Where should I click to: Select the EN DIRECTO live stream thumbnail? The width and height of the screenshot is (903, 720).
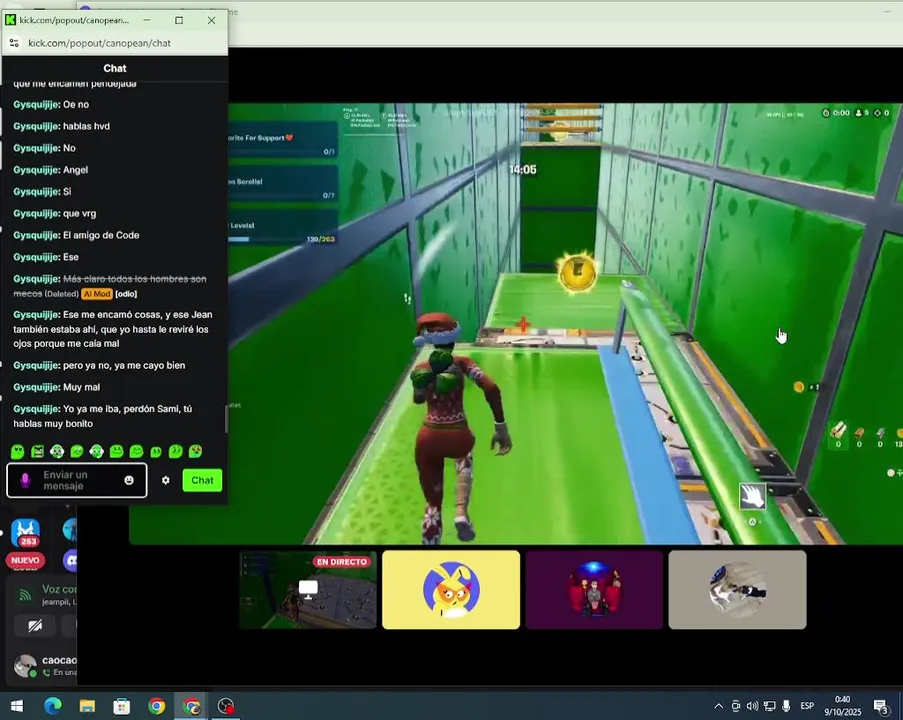pos(308,590)
